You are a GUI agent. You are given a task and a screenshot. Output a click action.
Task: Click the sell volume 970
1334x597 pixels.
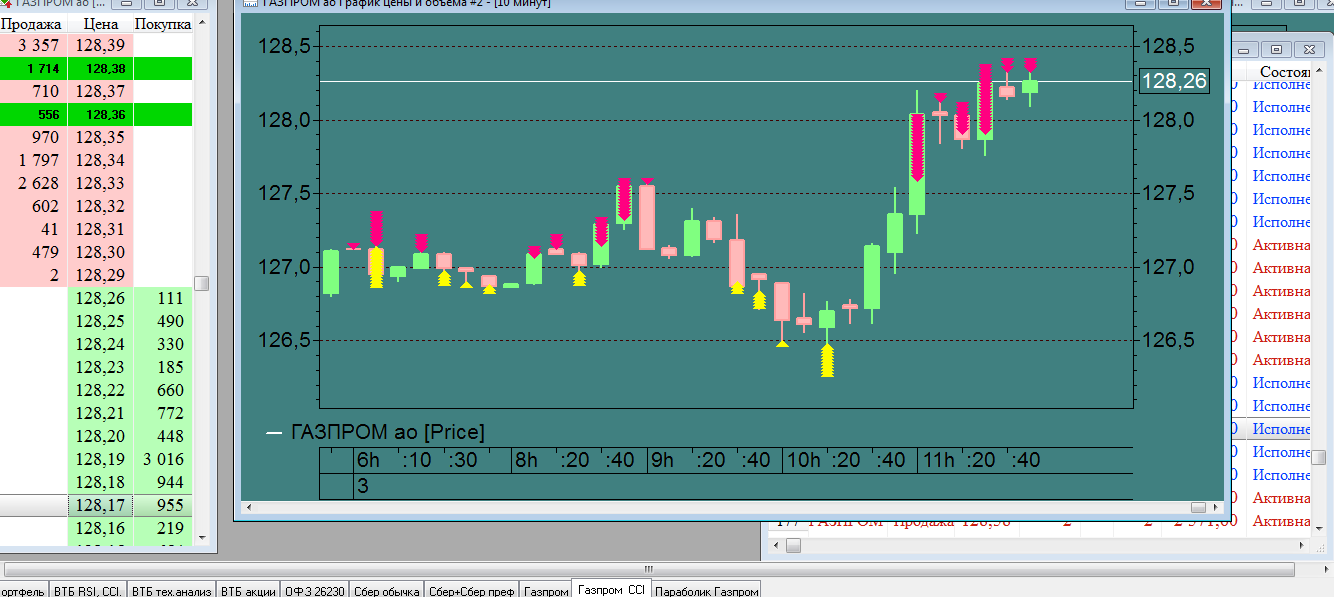[x=33, y=137]
